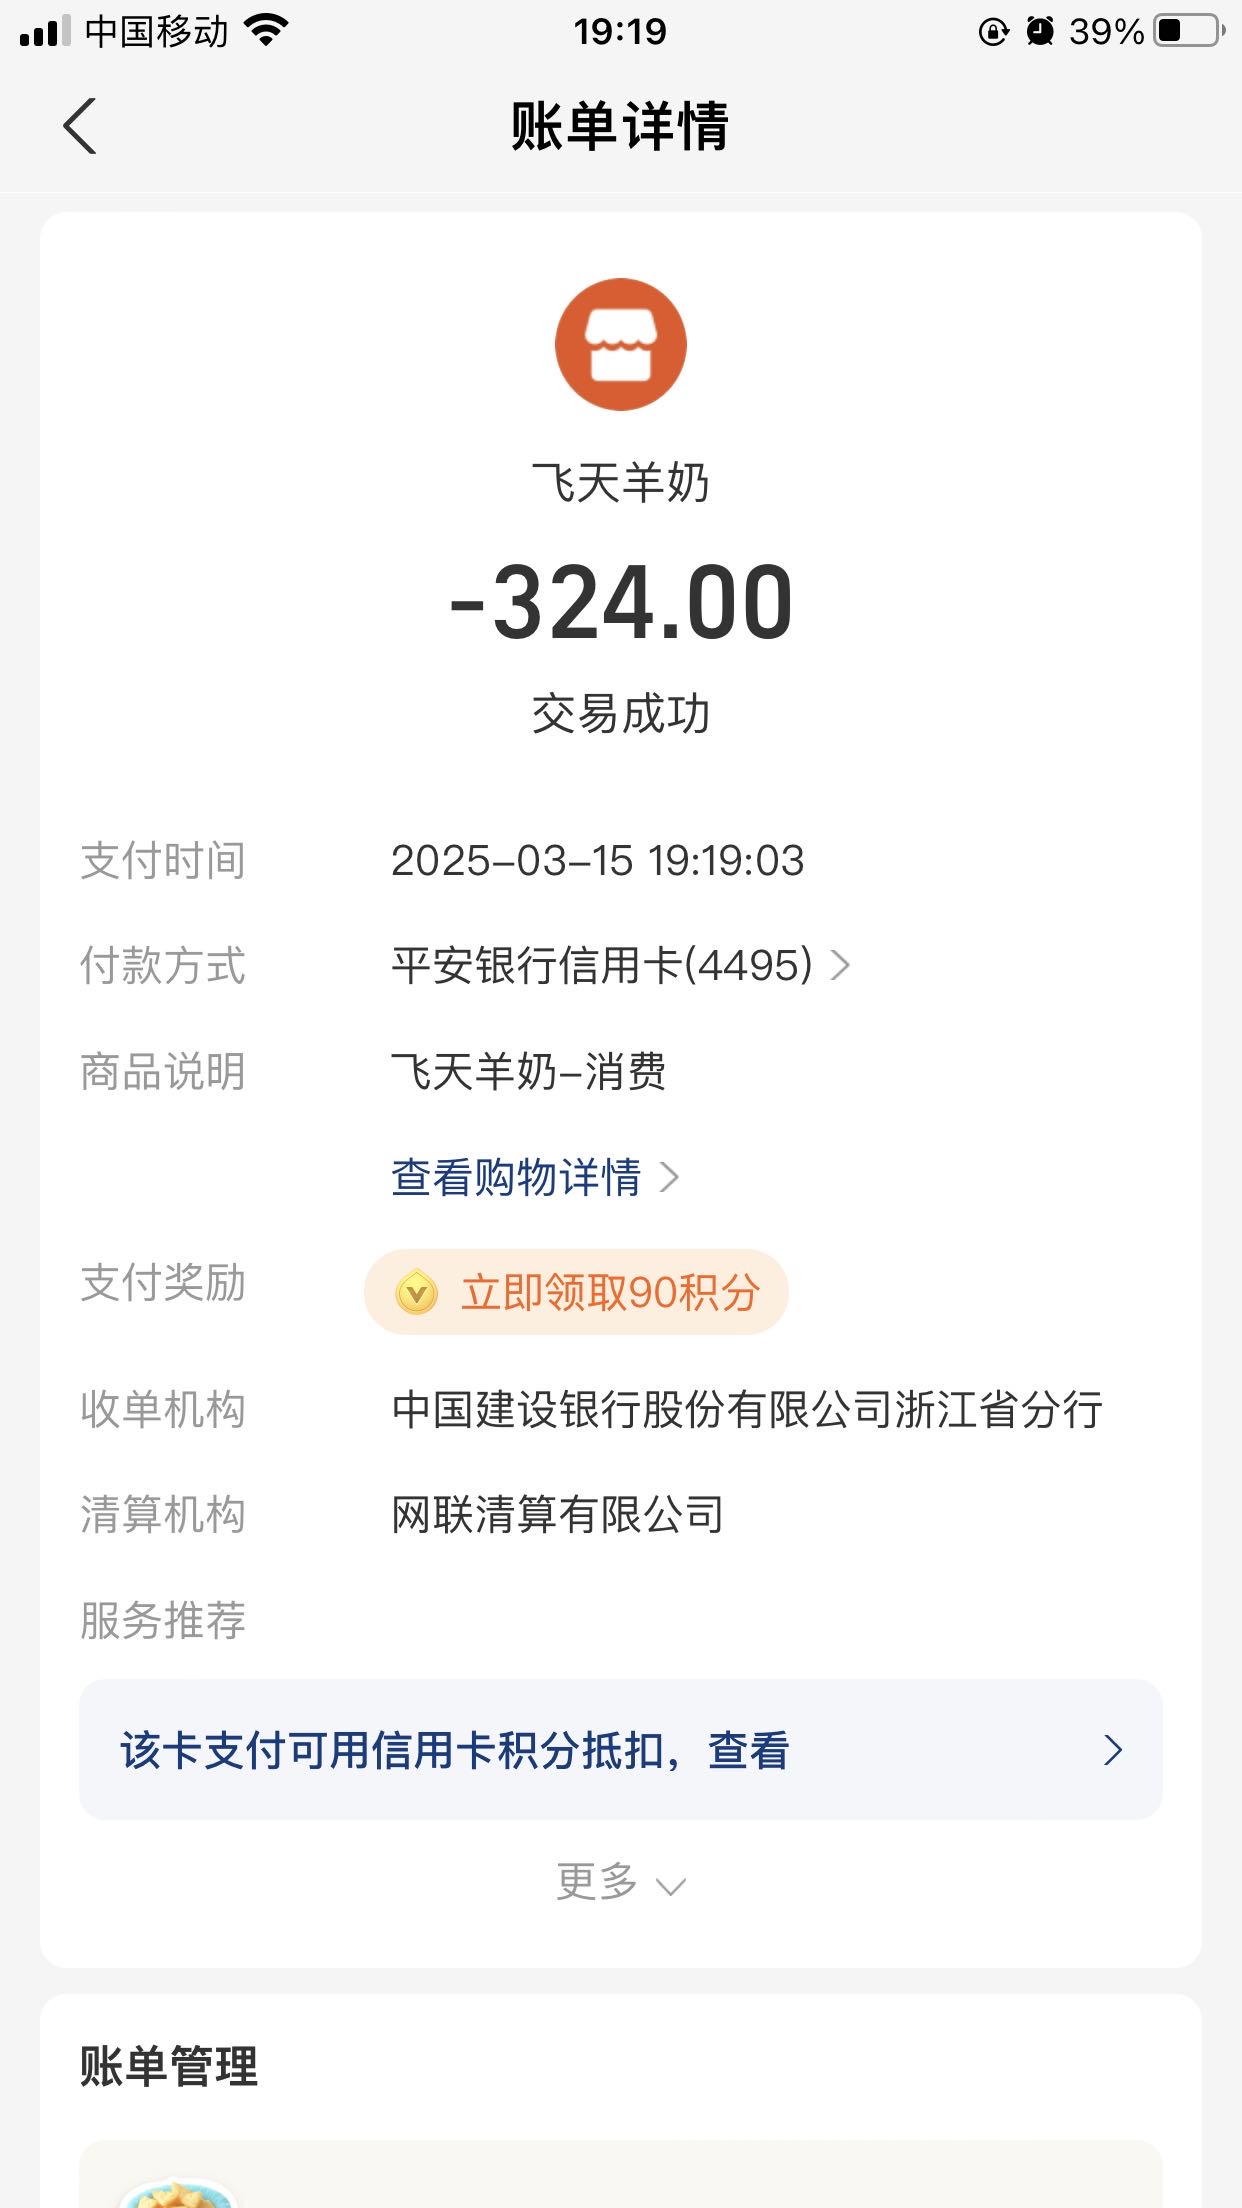
Task: Tap the back arrow icon
Action: 80,126
